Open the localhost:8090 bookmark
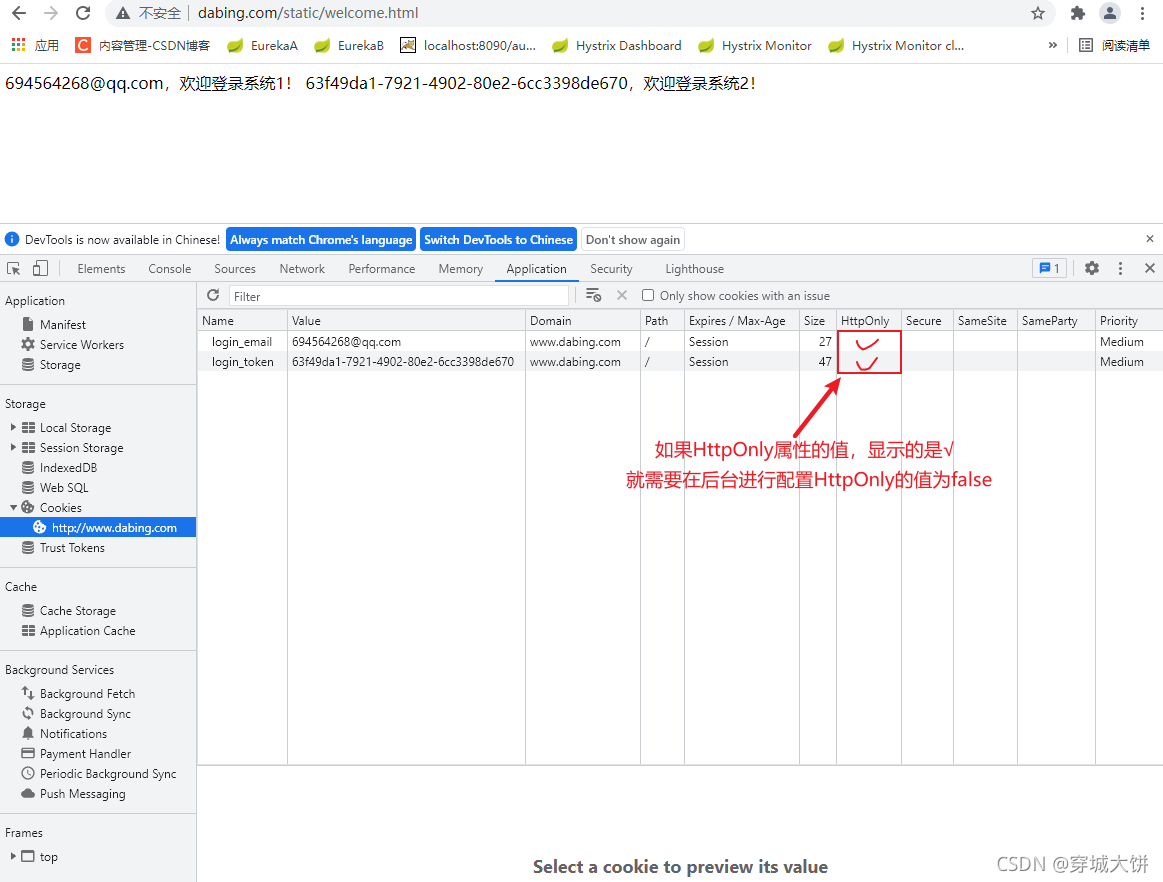Screen dimensions: 1163x882 tap(468, 45)
